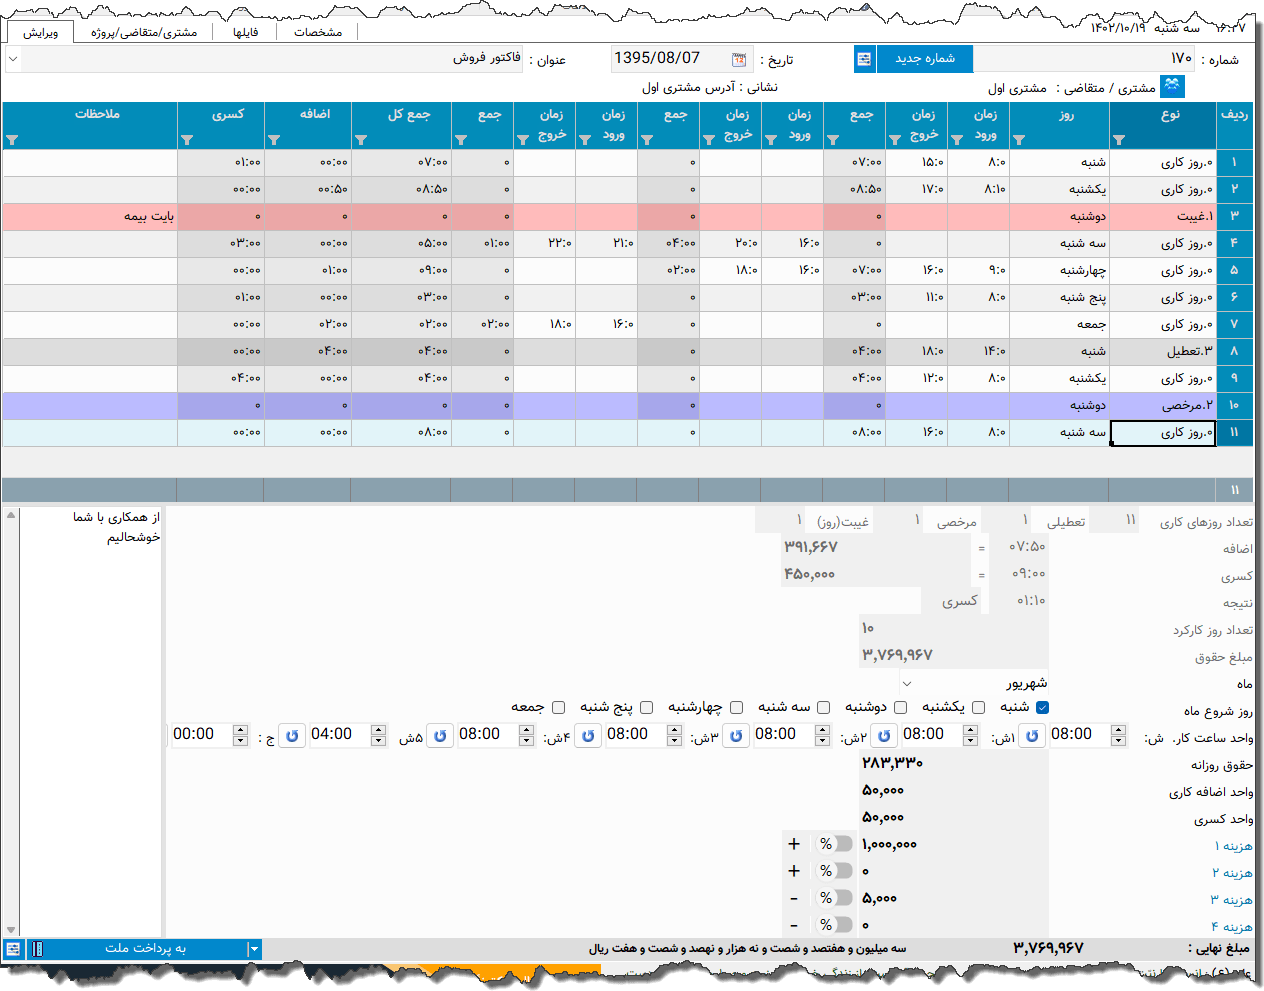Click the شماره جدید button

tap(925, 59)
